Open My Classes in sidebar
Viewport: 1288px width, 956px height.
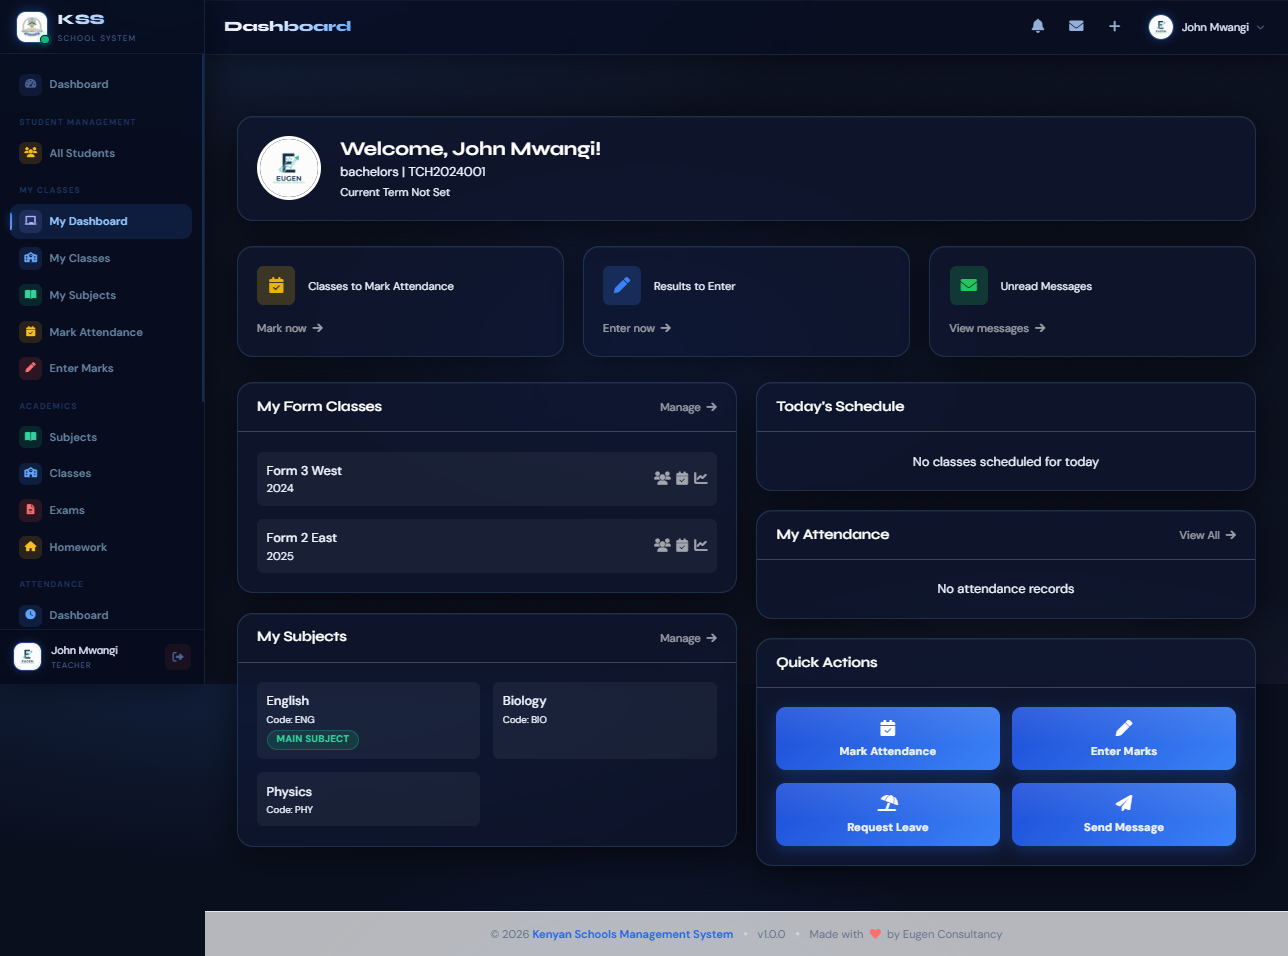(101, 258)
